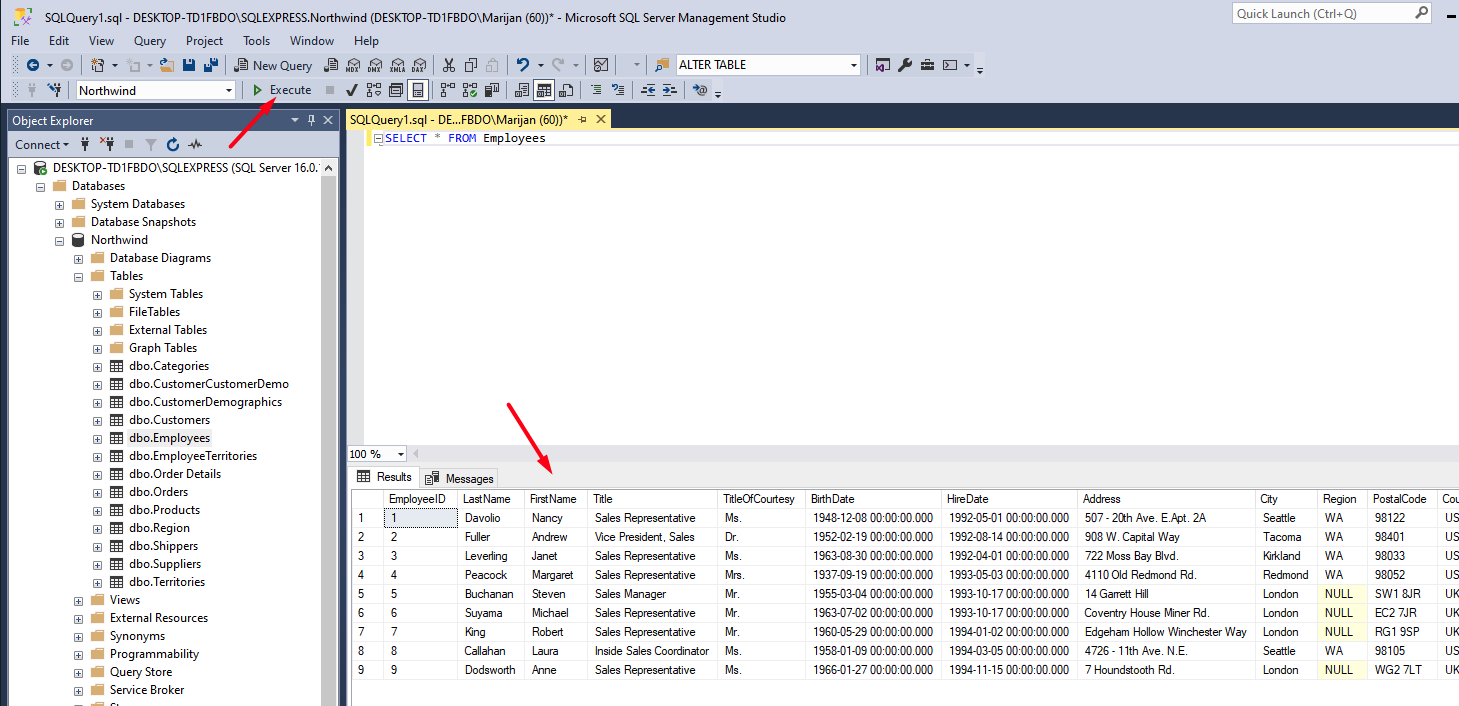
Task: Close the Object Explorer panel
Action: [328, 120]
